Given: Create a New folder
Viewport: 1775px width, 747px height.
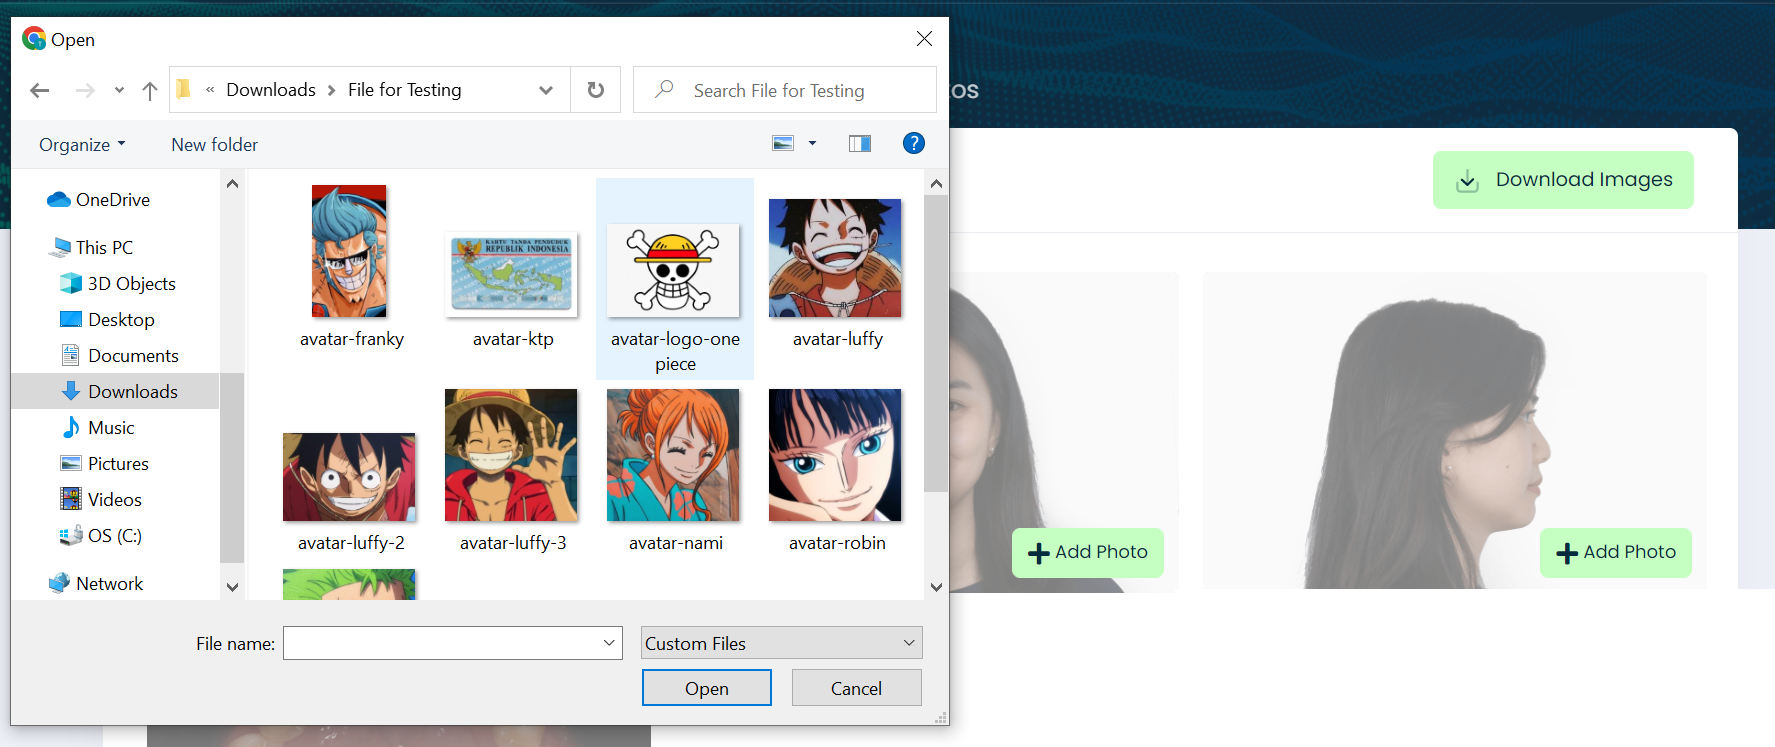Looking at the screenshot, I should pyautogui.click(x=214, y=145).
